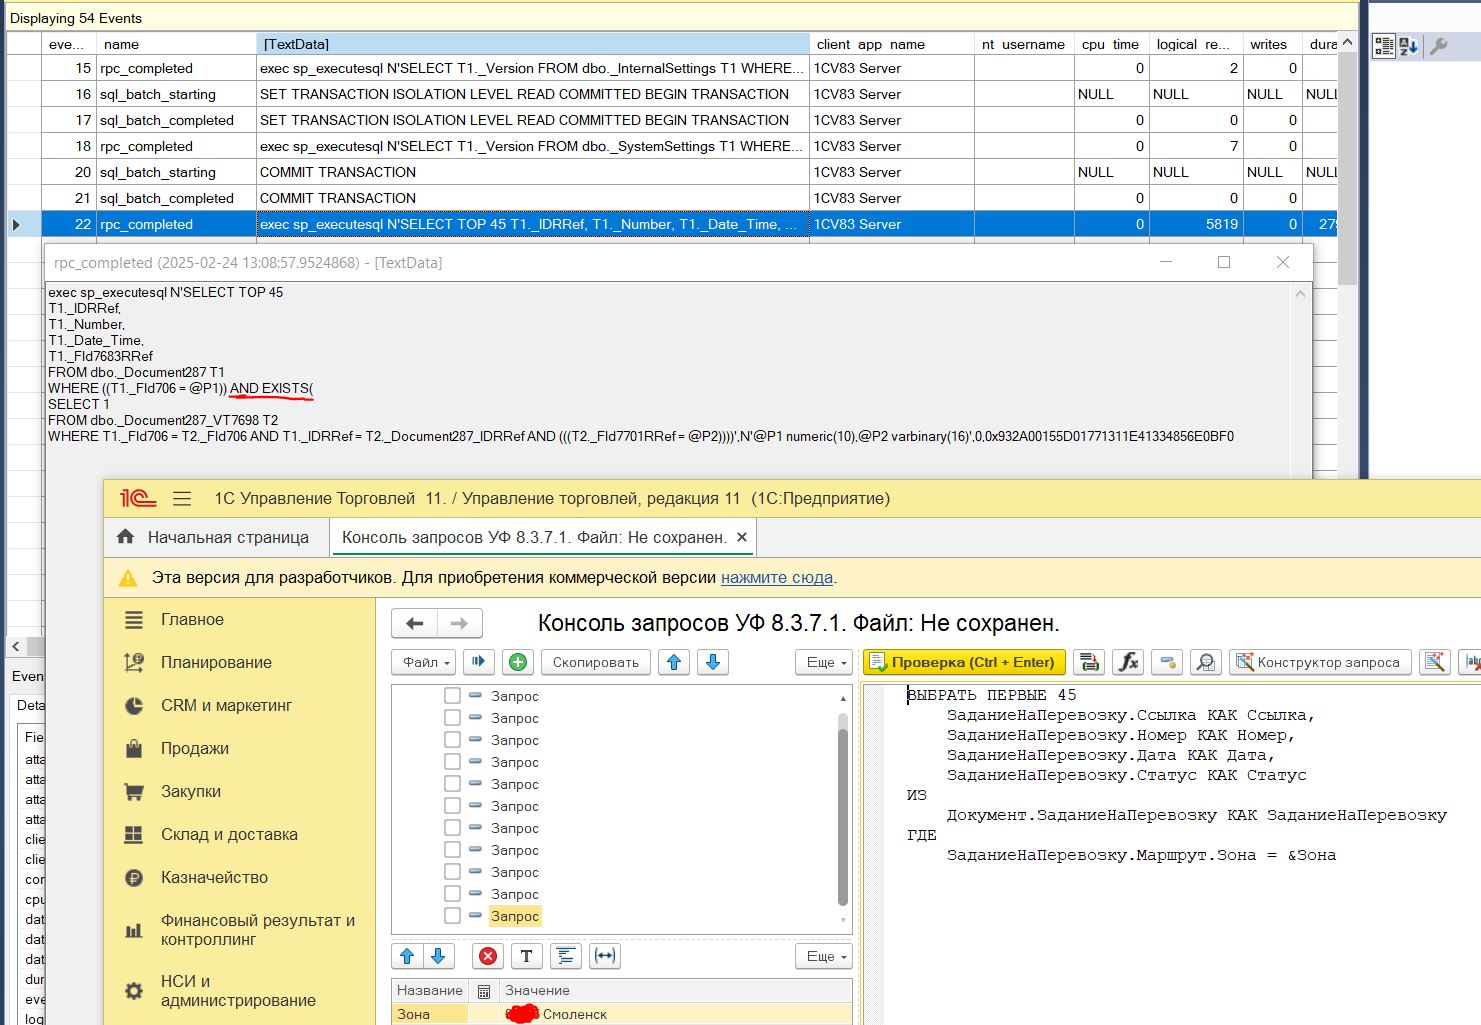Screen dimensions: 1481x1025
Task: Click small icon between fx and magnifier
Action: [1167, 662]
